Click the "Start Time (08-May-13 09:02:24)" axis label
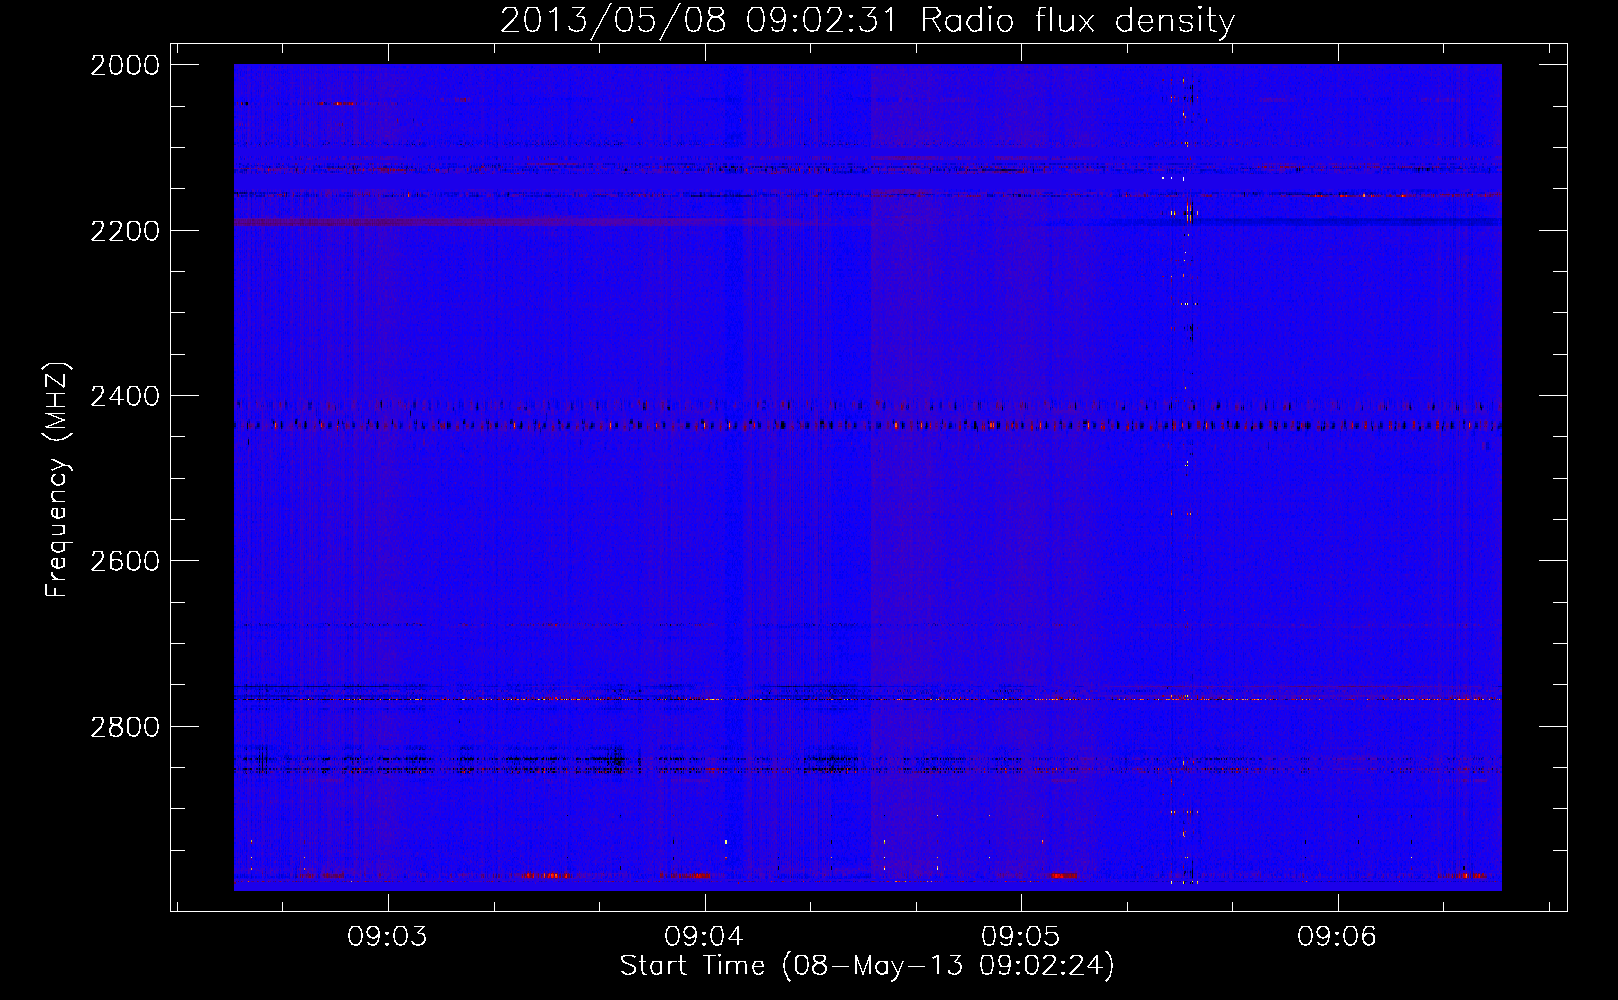 click(x=867, y=966)
